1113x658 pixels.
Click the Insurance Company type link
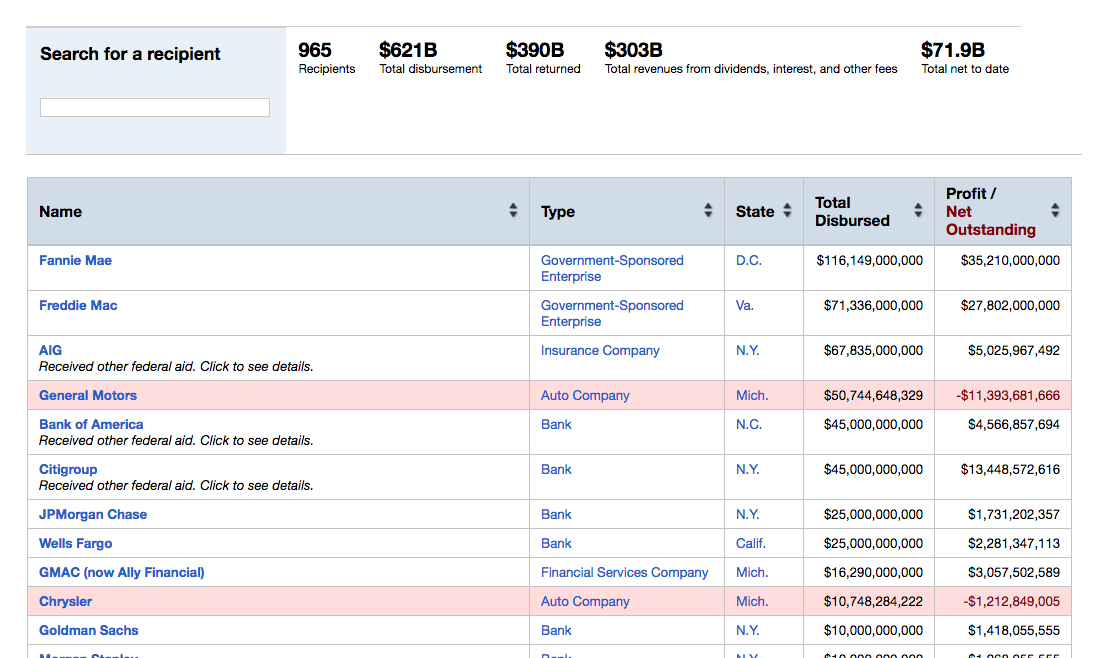(x=600, y=350)
